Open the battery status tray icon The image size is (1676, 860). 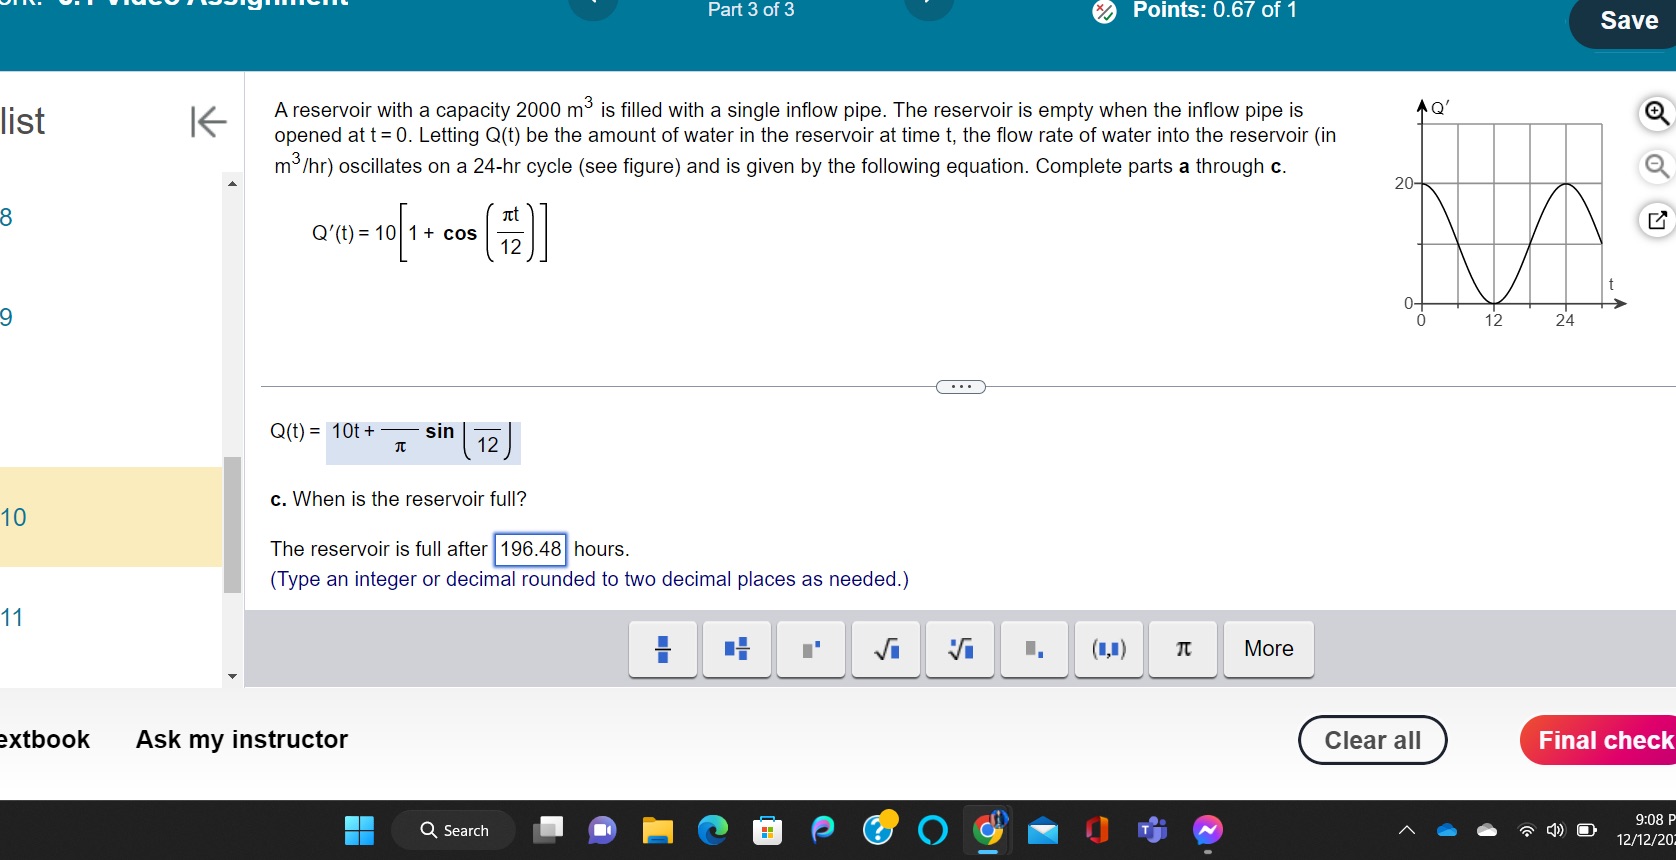pyautogui.click(x=1586, y=830)
